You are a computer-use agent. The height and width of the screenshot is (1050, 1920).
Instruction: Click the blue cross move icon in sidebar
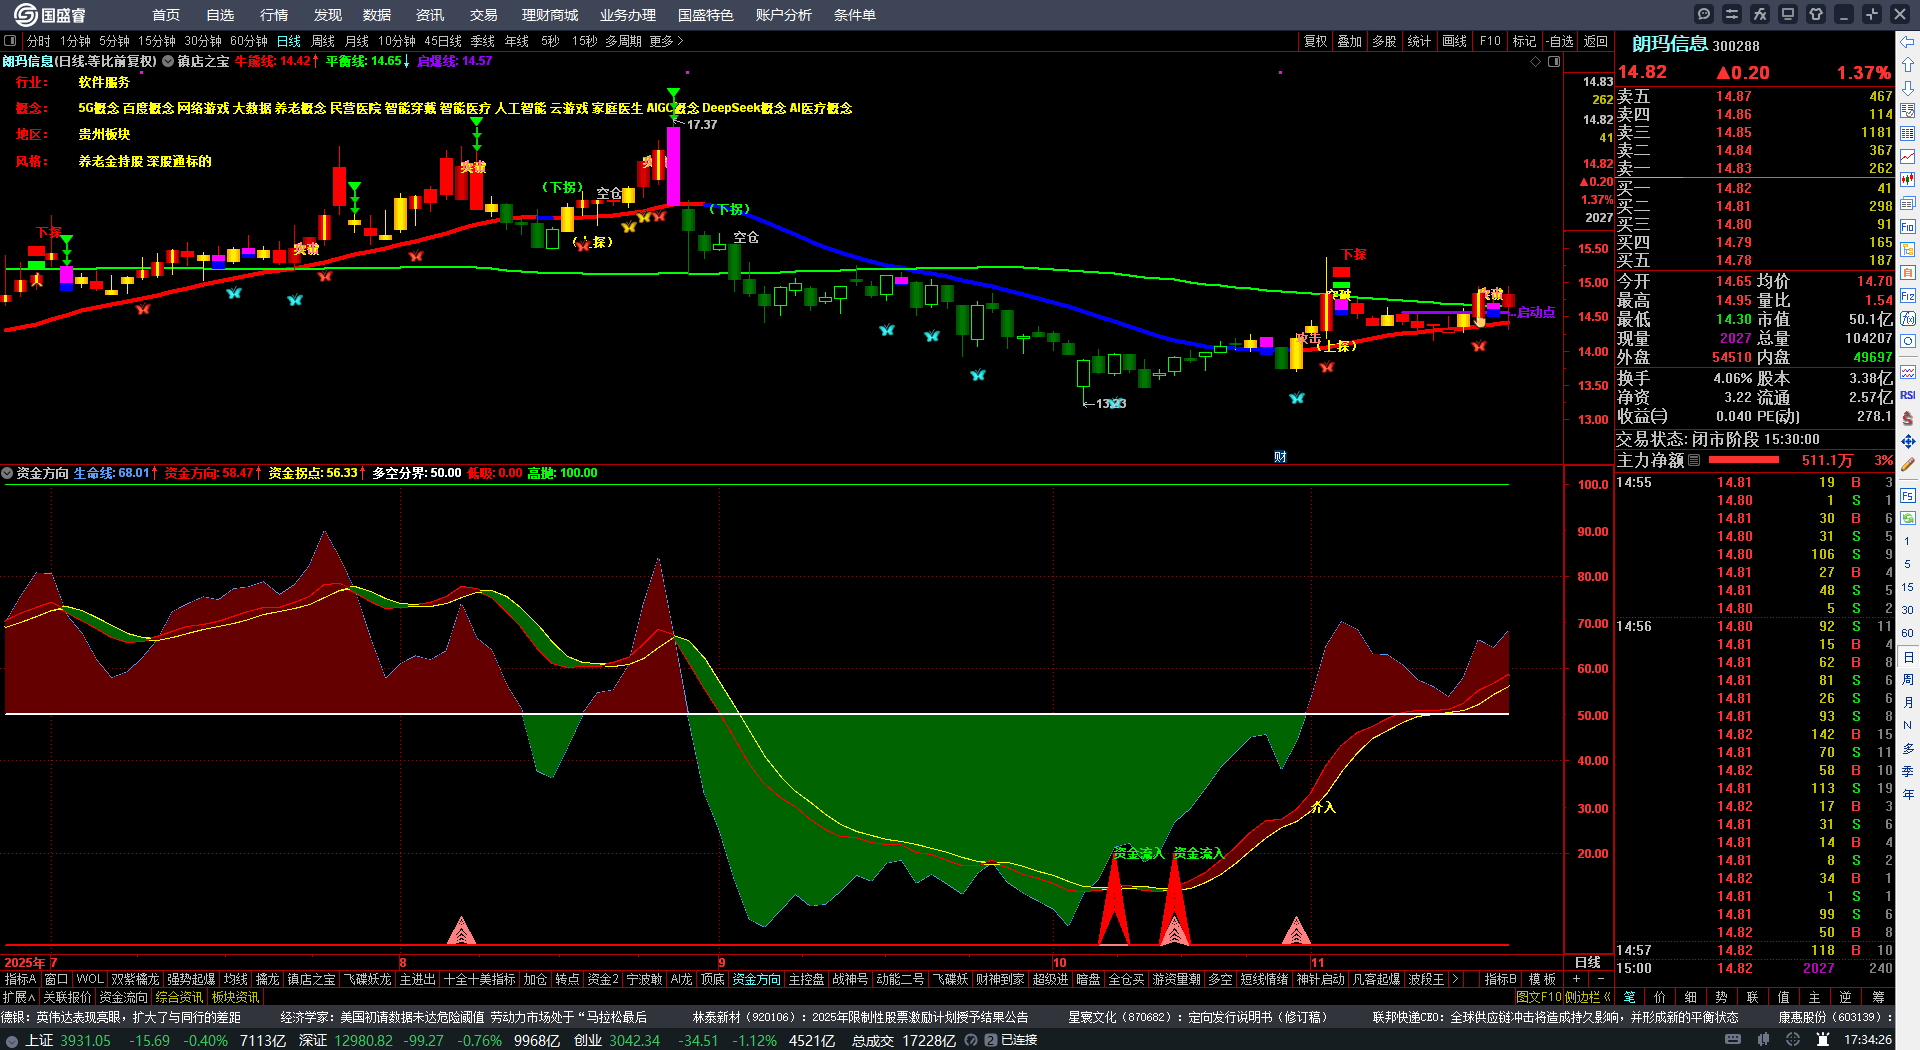point(1908,441)
